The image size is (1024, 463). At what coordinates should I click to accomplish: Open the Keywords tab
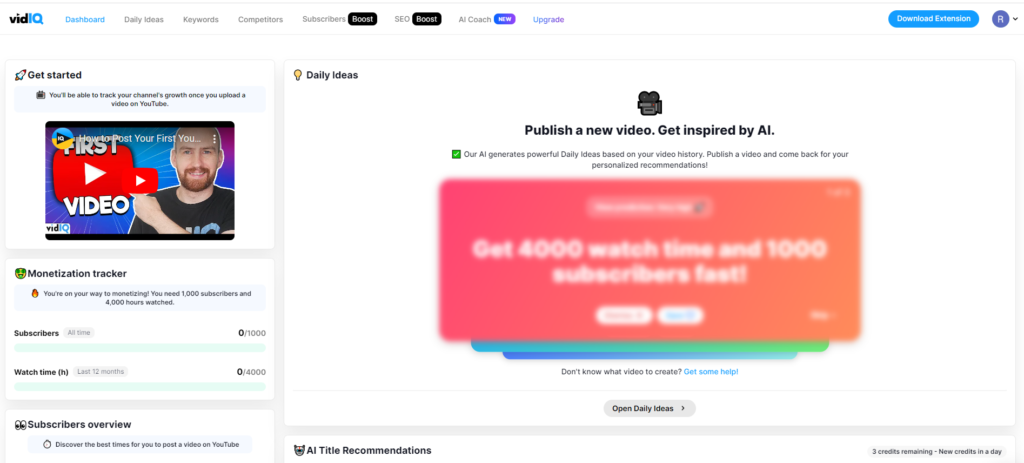coord(200,20)
